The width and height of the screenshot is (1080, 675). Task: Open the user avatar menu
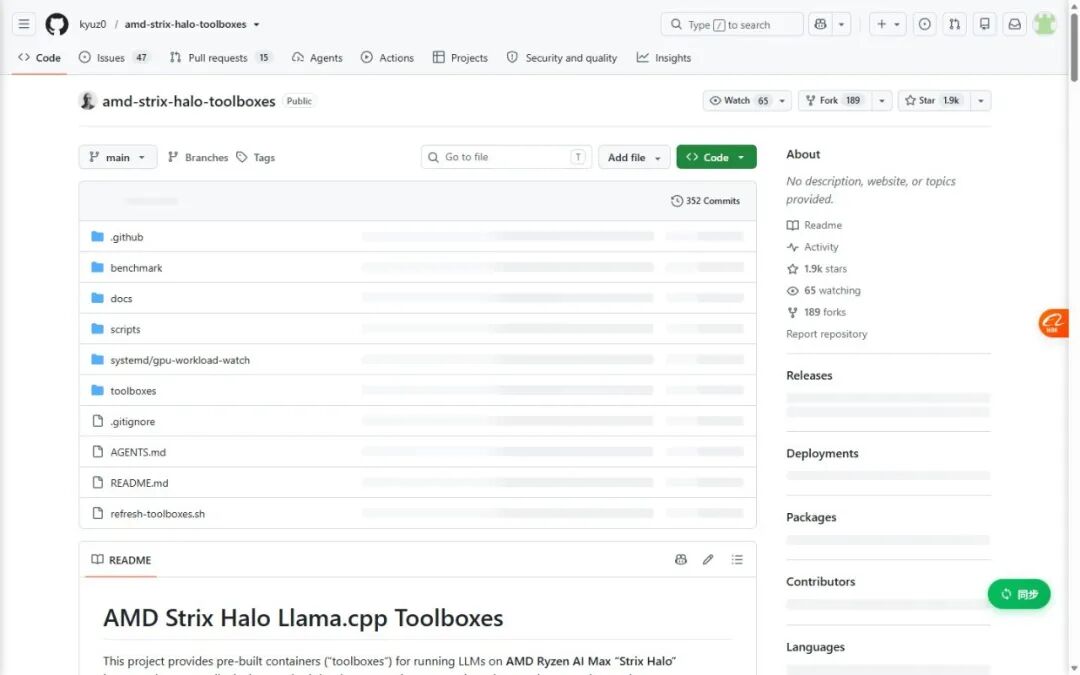pos(1045,24)
